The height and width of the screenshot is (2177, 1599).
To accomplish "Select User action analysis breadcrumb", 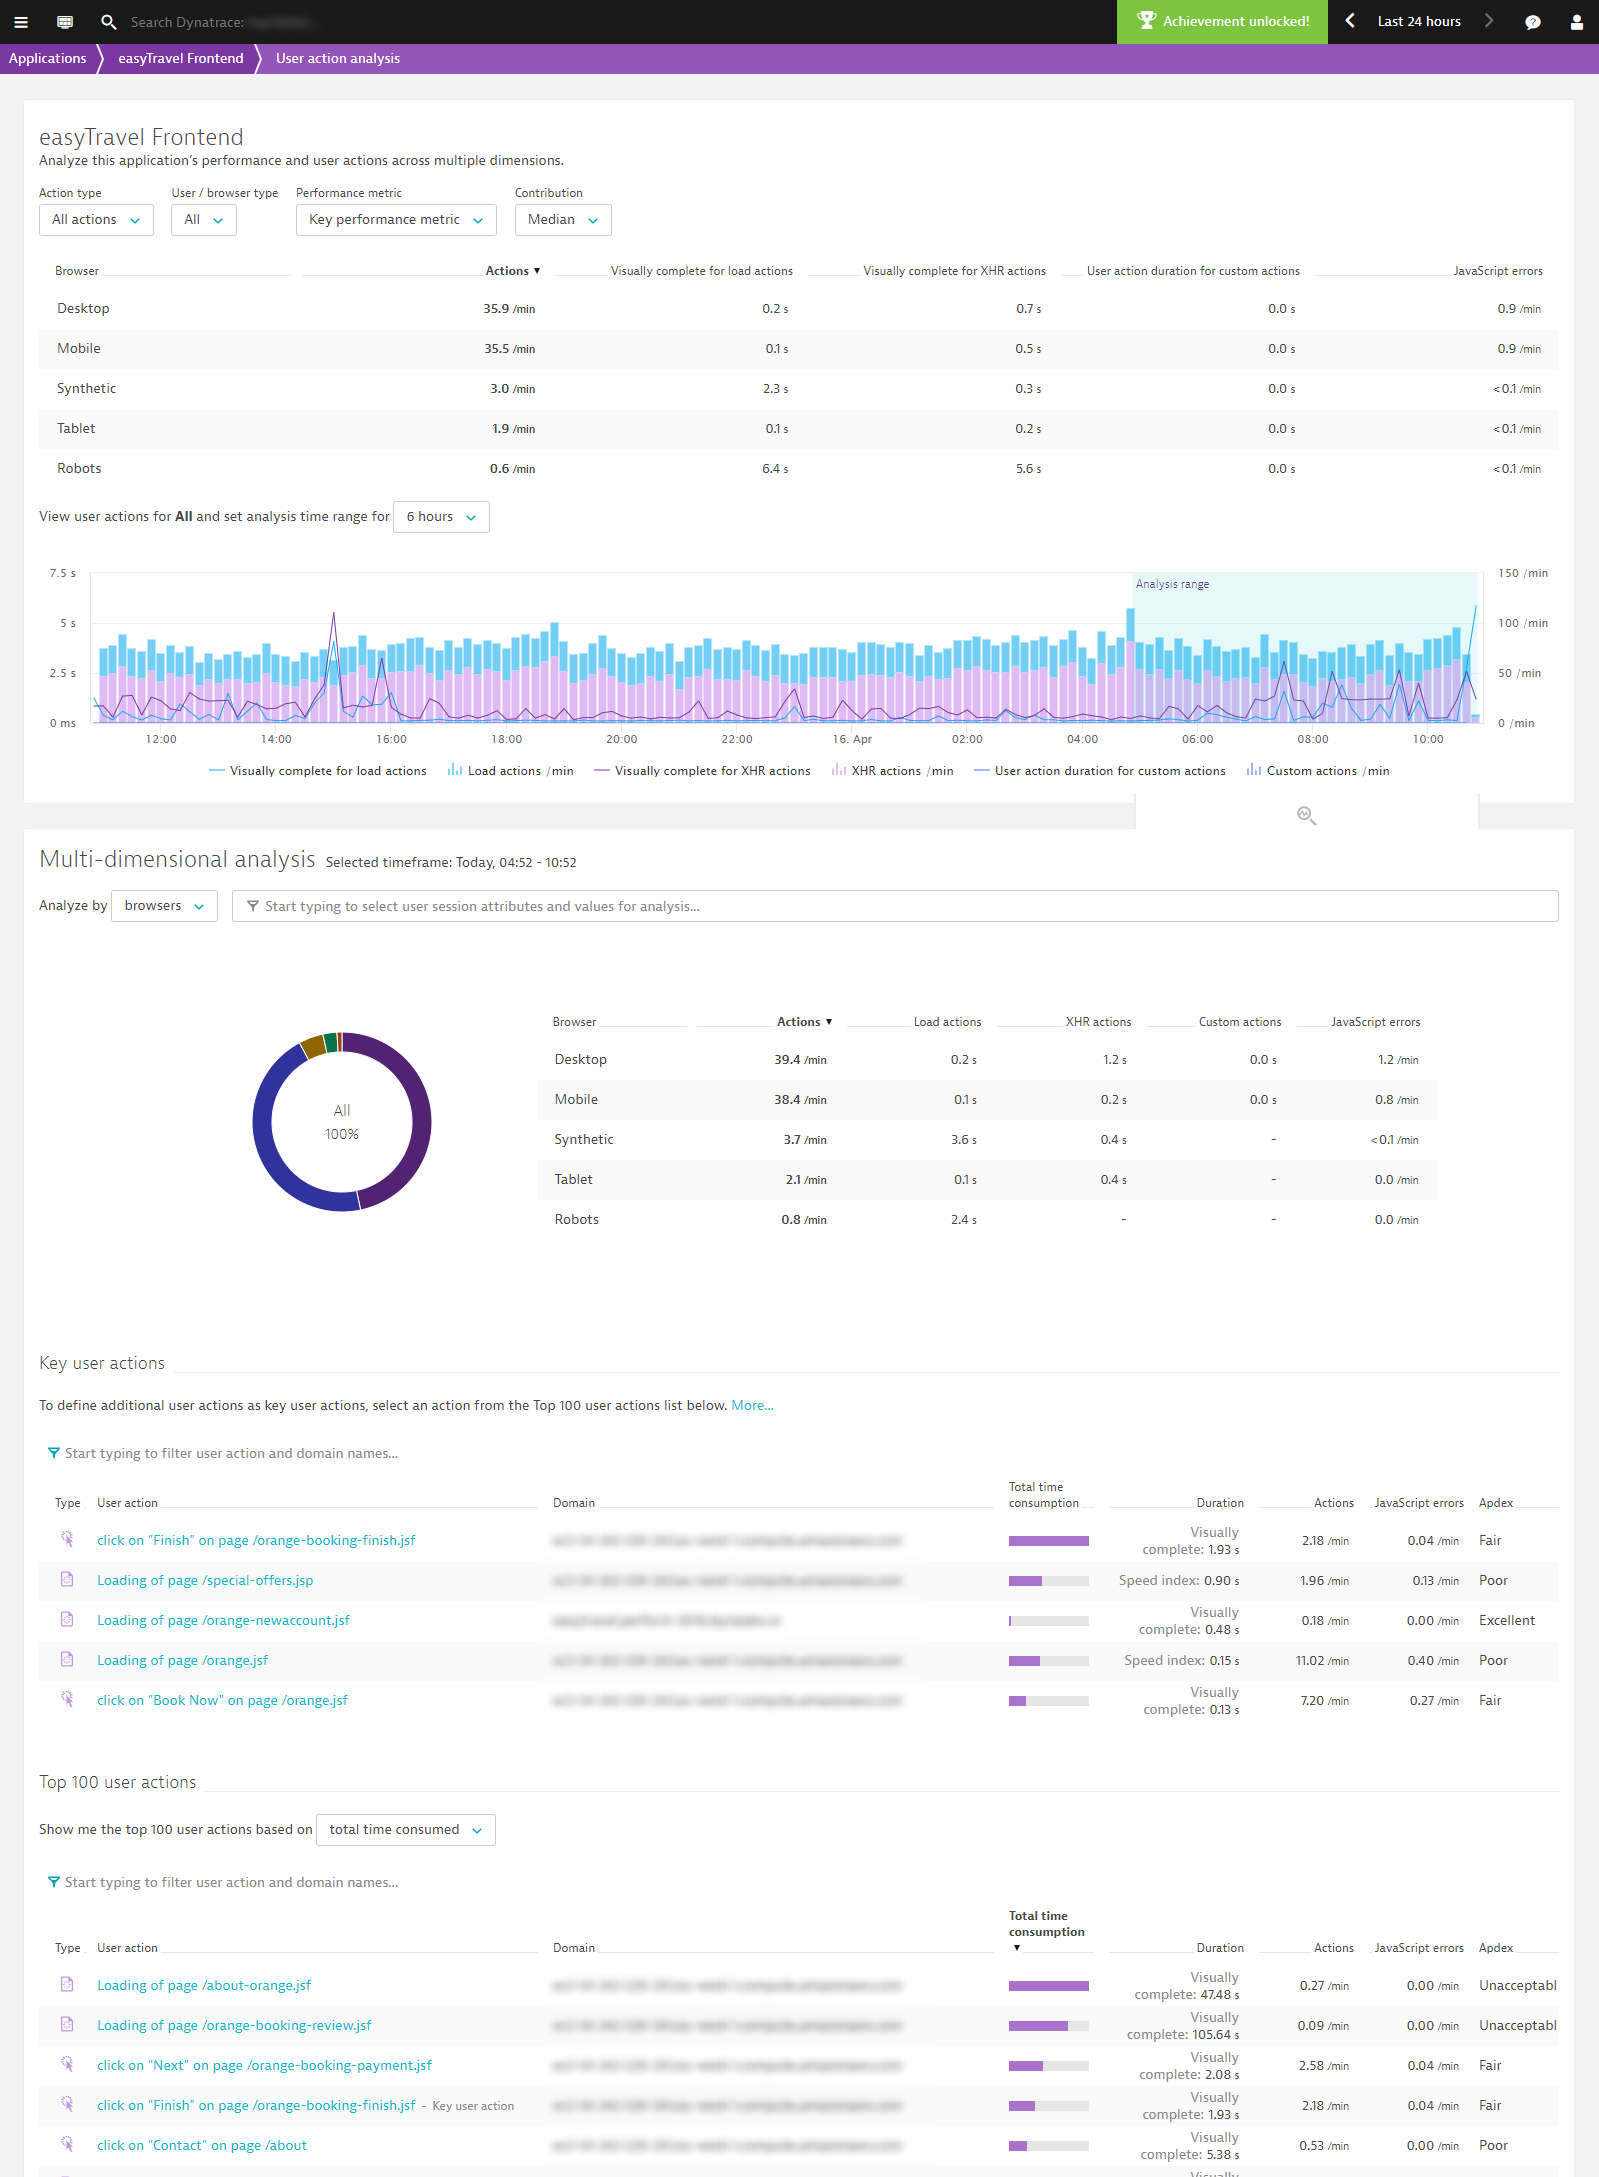I will [338, 58].
